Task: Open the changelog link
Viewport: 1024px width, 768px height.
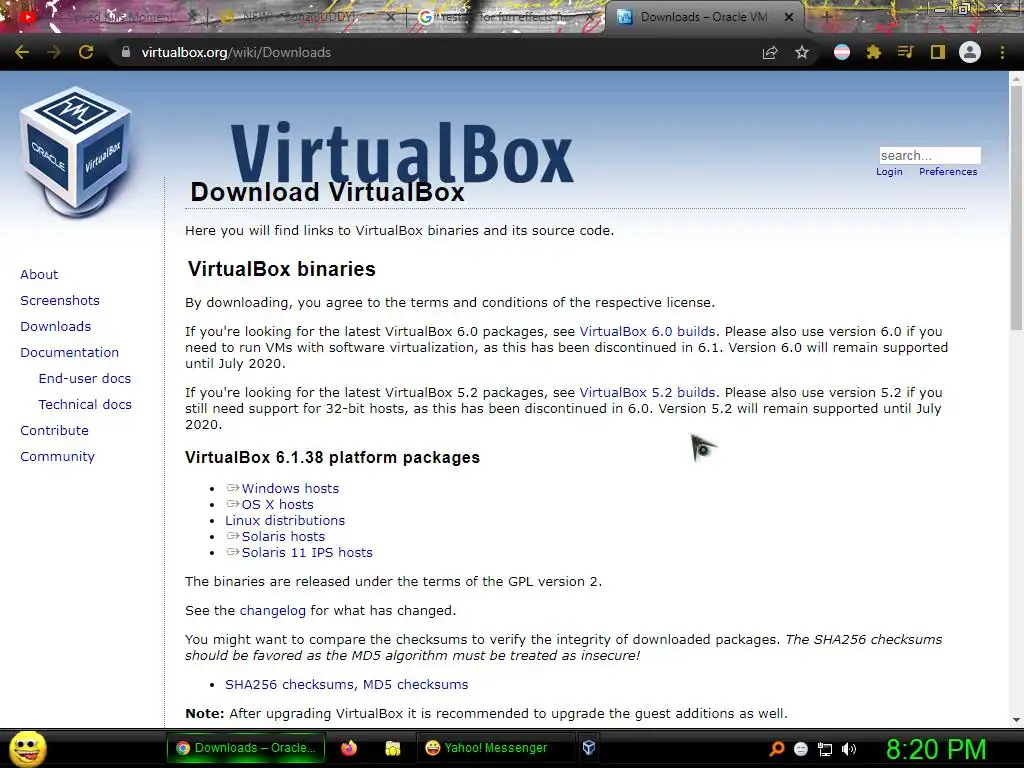Action: [x=272, y=611]
